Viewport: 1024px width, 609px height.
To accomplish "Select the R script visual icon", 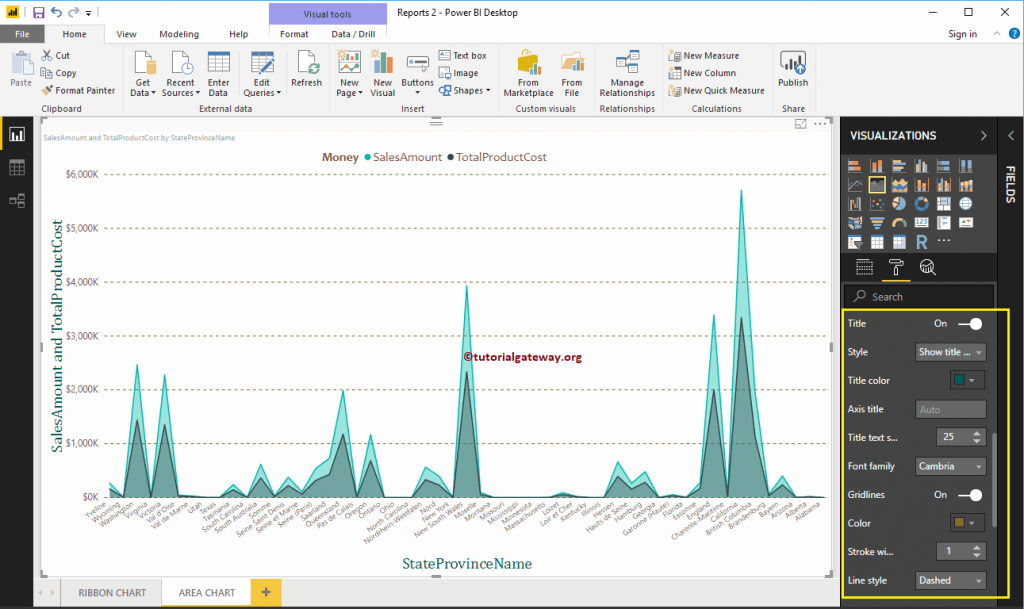I will point(923,239).
